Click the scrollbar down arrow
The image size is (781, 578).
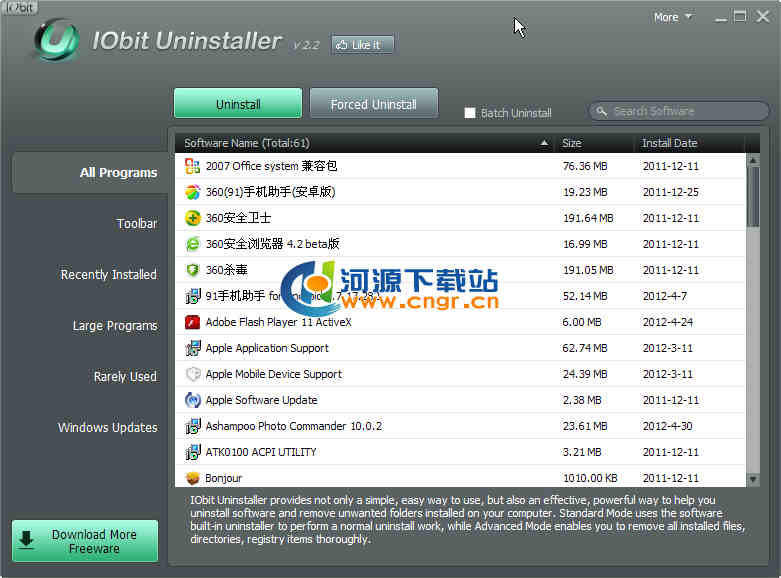coord(753,479)
